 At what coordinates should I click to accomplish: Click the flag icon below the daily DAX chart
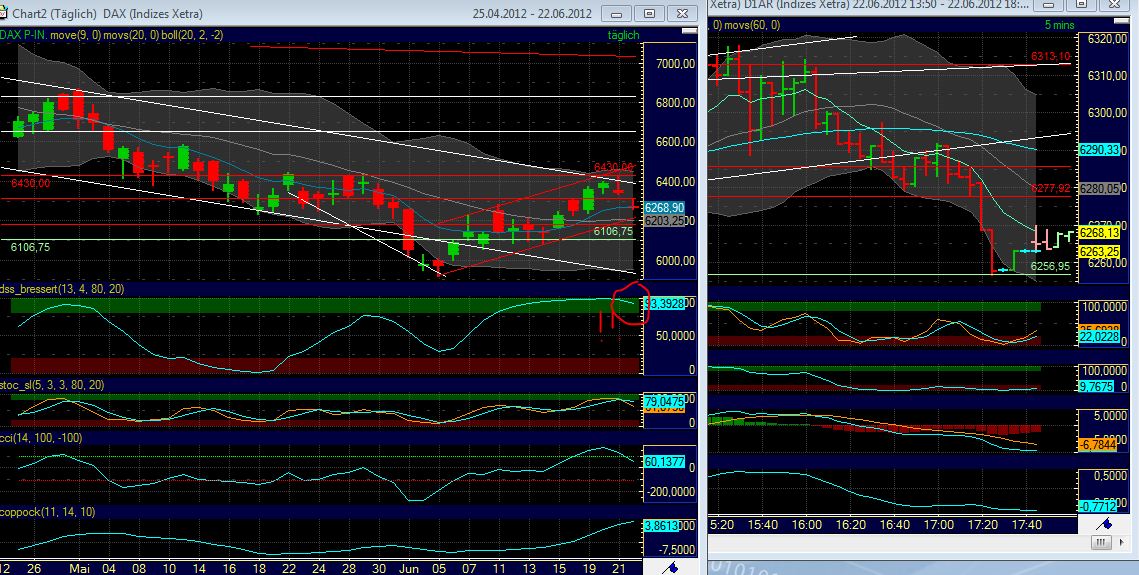[x=670, y=568]
